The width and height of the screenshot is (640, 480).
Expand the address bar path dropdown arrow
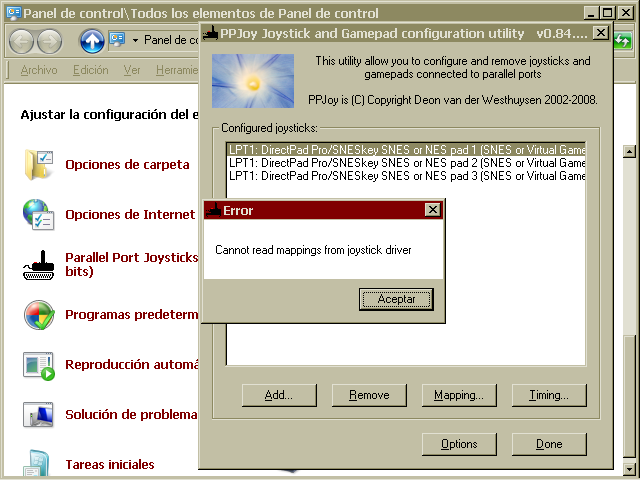tap(135, 40)
